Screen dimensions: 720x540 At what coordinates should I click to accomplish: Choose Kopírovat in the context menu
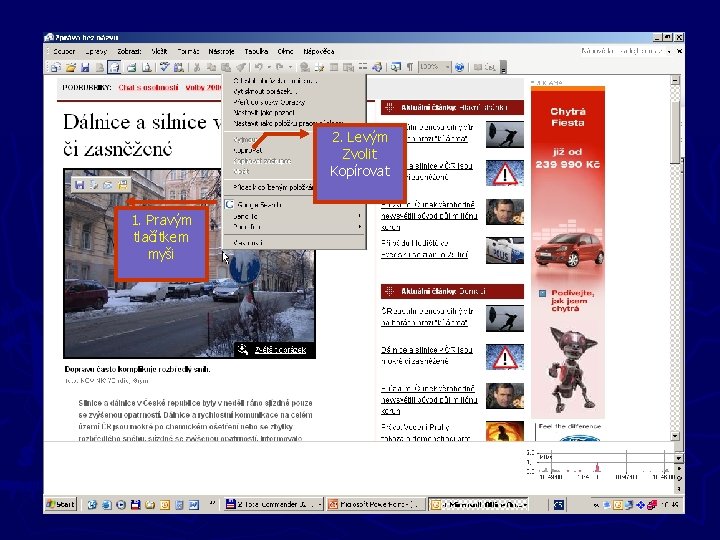(x=248, y=150)
